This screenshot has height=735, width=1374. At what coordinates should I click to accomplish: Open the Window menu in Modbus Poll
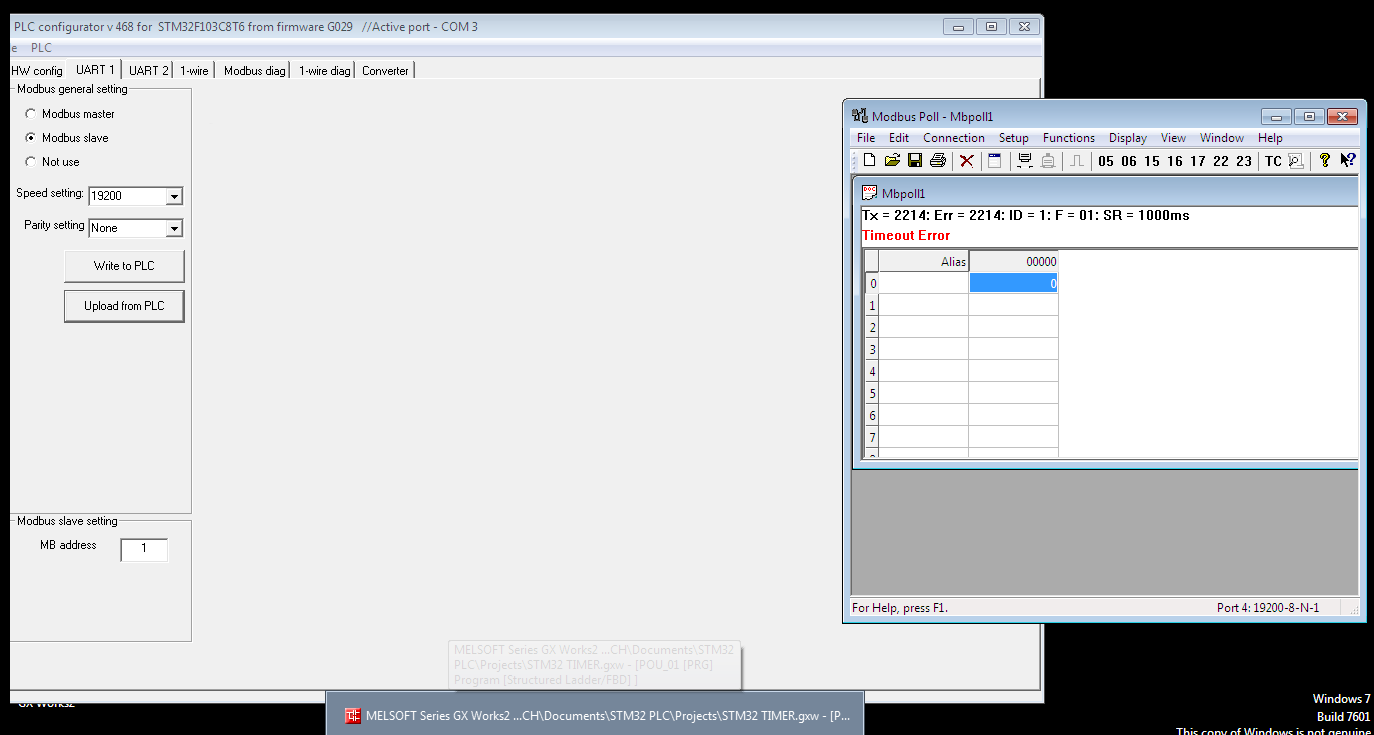coord(1222,138)
